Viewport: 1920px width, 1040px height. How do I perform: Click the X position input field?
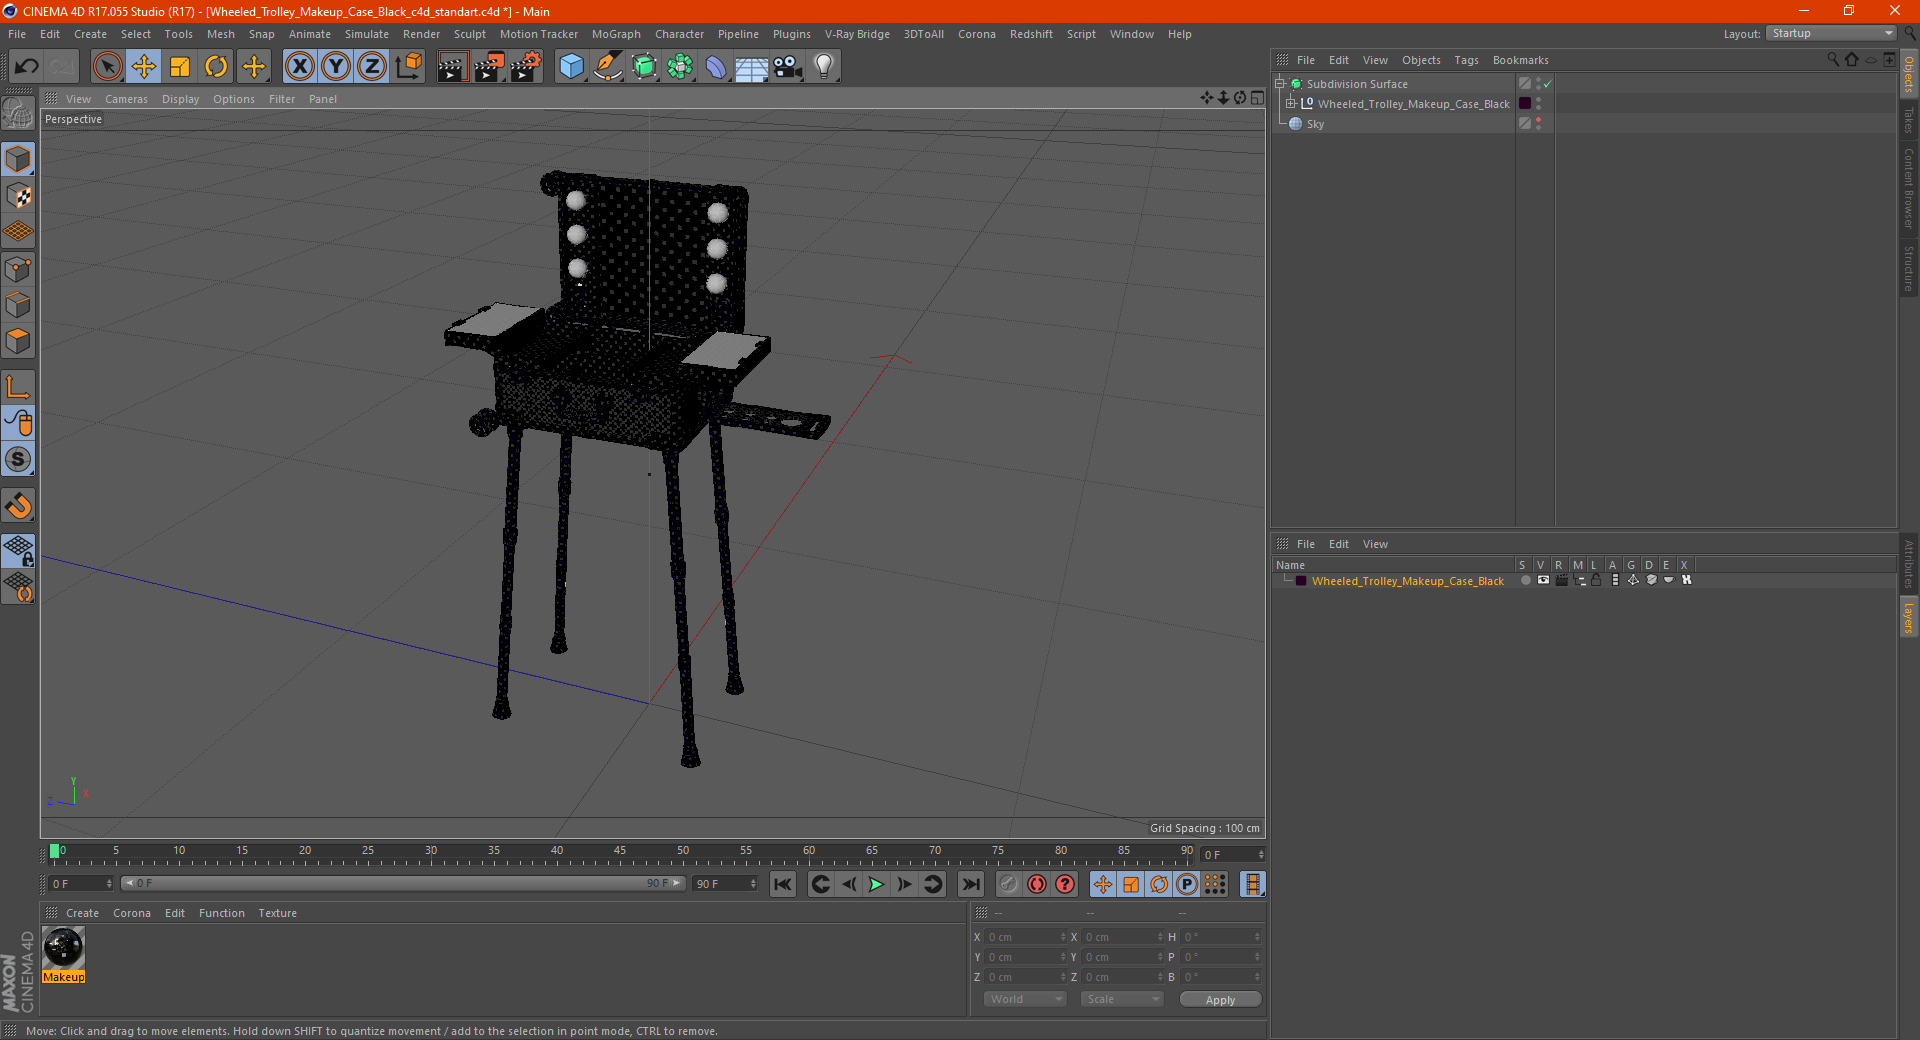tap(1024, 937)
